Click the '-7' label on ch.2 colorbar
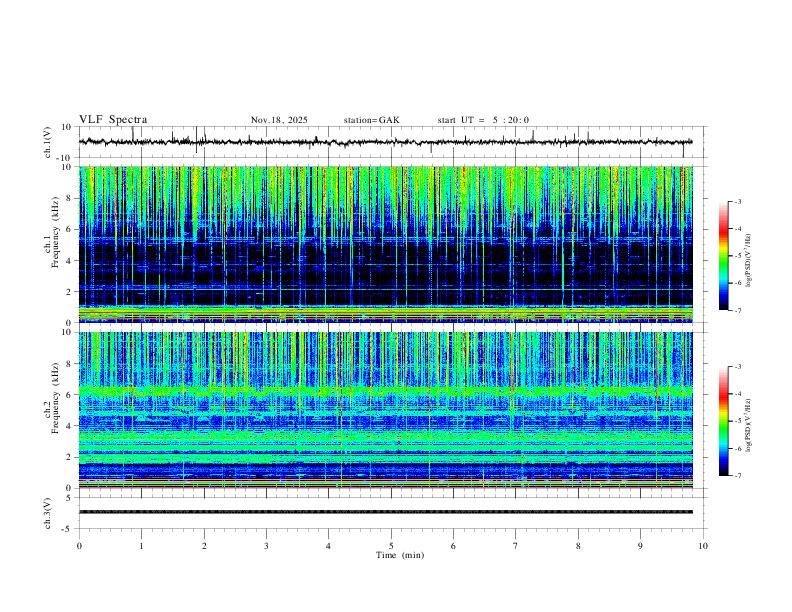Viewport: 792px width, 612px height. (x=737, y=476)
